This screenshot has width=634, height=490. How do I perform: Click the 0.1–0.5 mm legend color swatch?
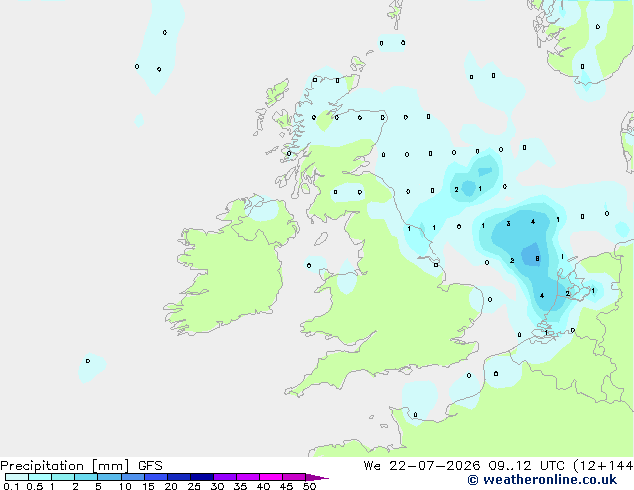coord(17,477)
